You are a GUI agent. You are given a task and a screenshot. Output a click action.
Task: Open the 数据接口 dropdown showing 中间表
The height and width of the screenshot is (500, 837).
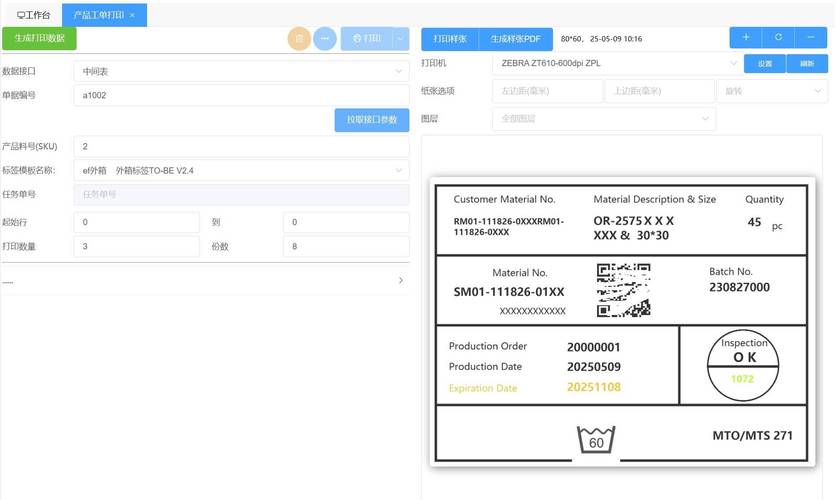tap(241, 71)
